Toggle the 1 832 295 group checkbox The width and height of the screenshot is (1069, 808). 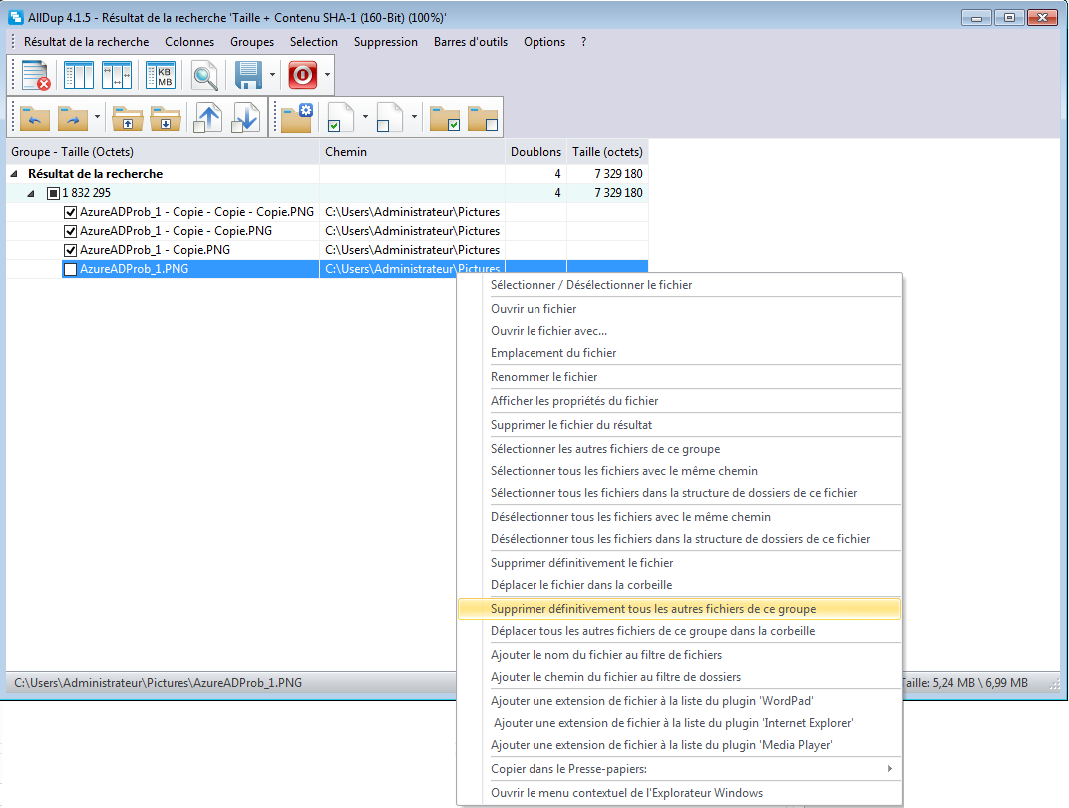[53, 193]
